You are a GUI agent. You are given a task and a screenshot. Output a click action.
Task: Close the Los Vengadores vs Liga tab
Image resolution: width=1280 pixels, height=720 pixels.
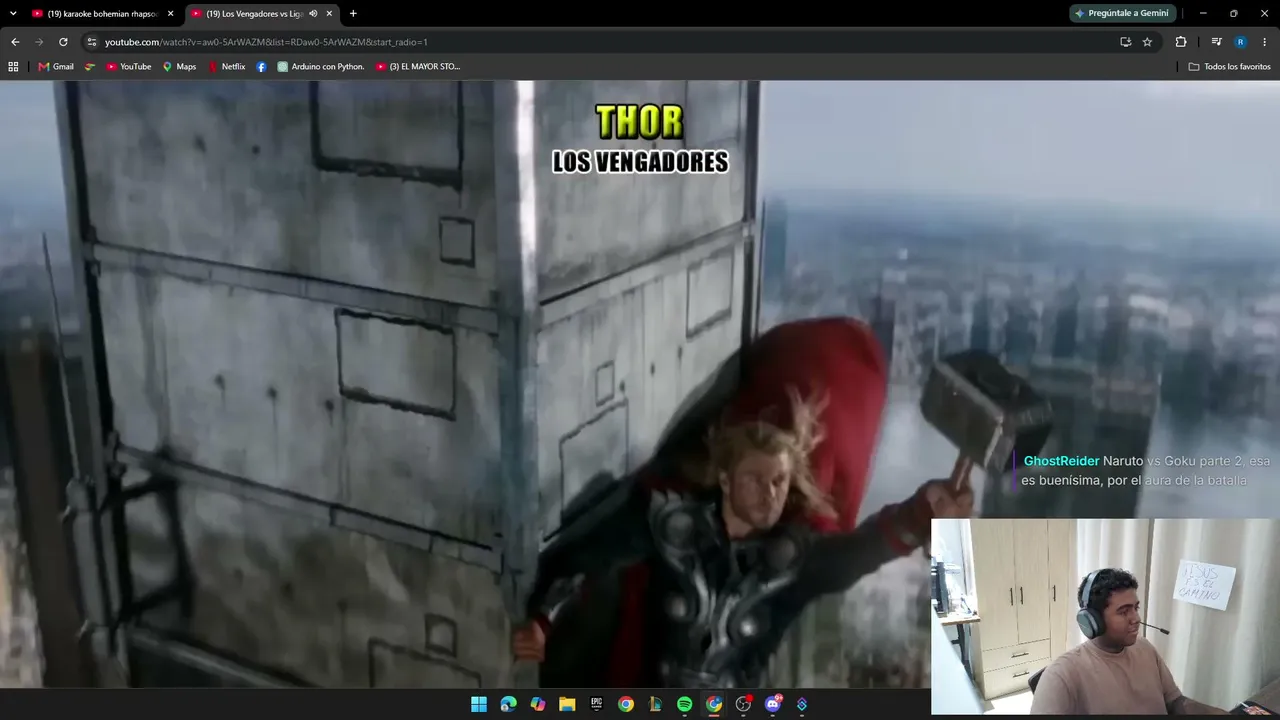(329, 13)
